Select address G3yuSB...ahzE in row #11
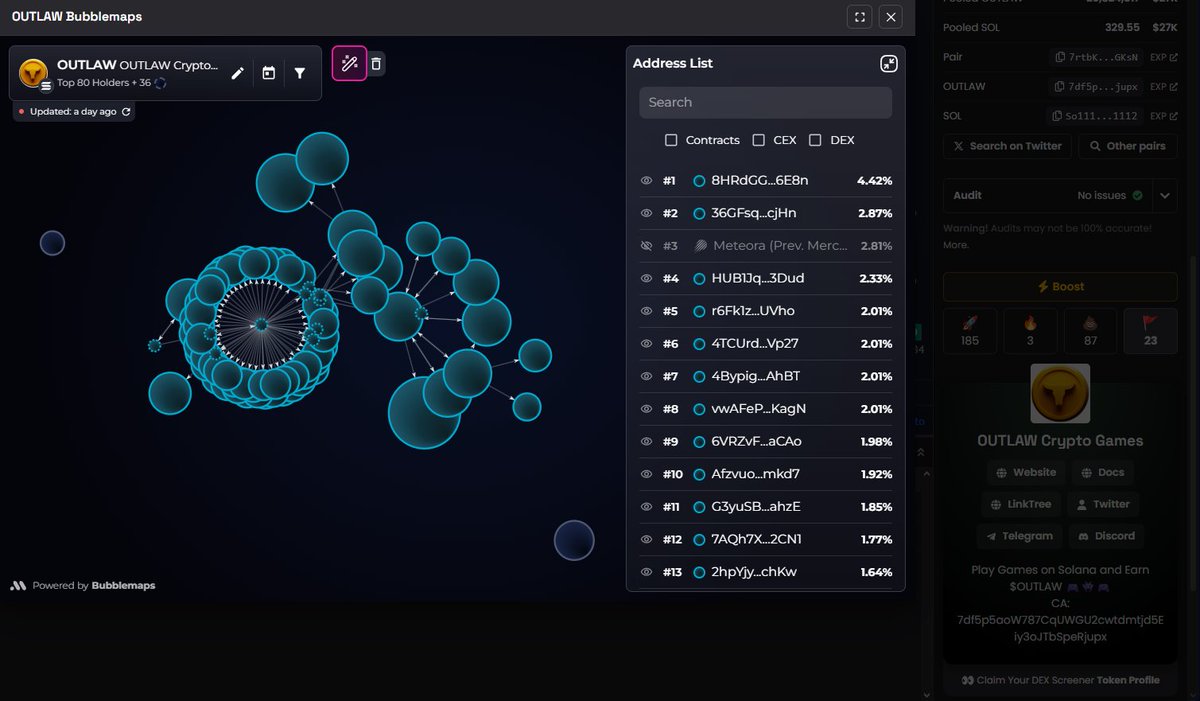This screenshot has height=701, width=1200. coord(755,507)
